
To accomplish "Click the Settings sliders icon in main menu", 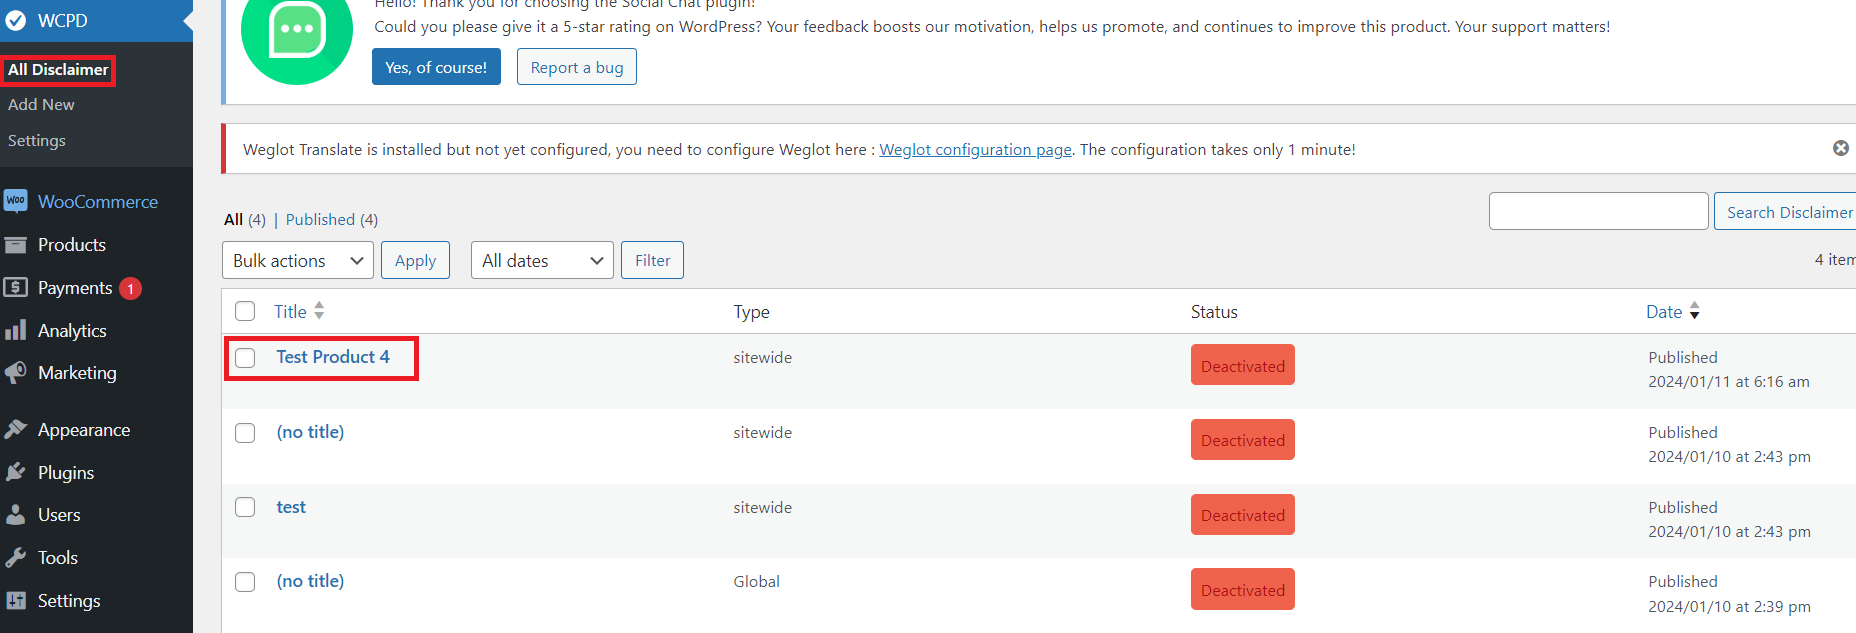I will coord(16,600).
